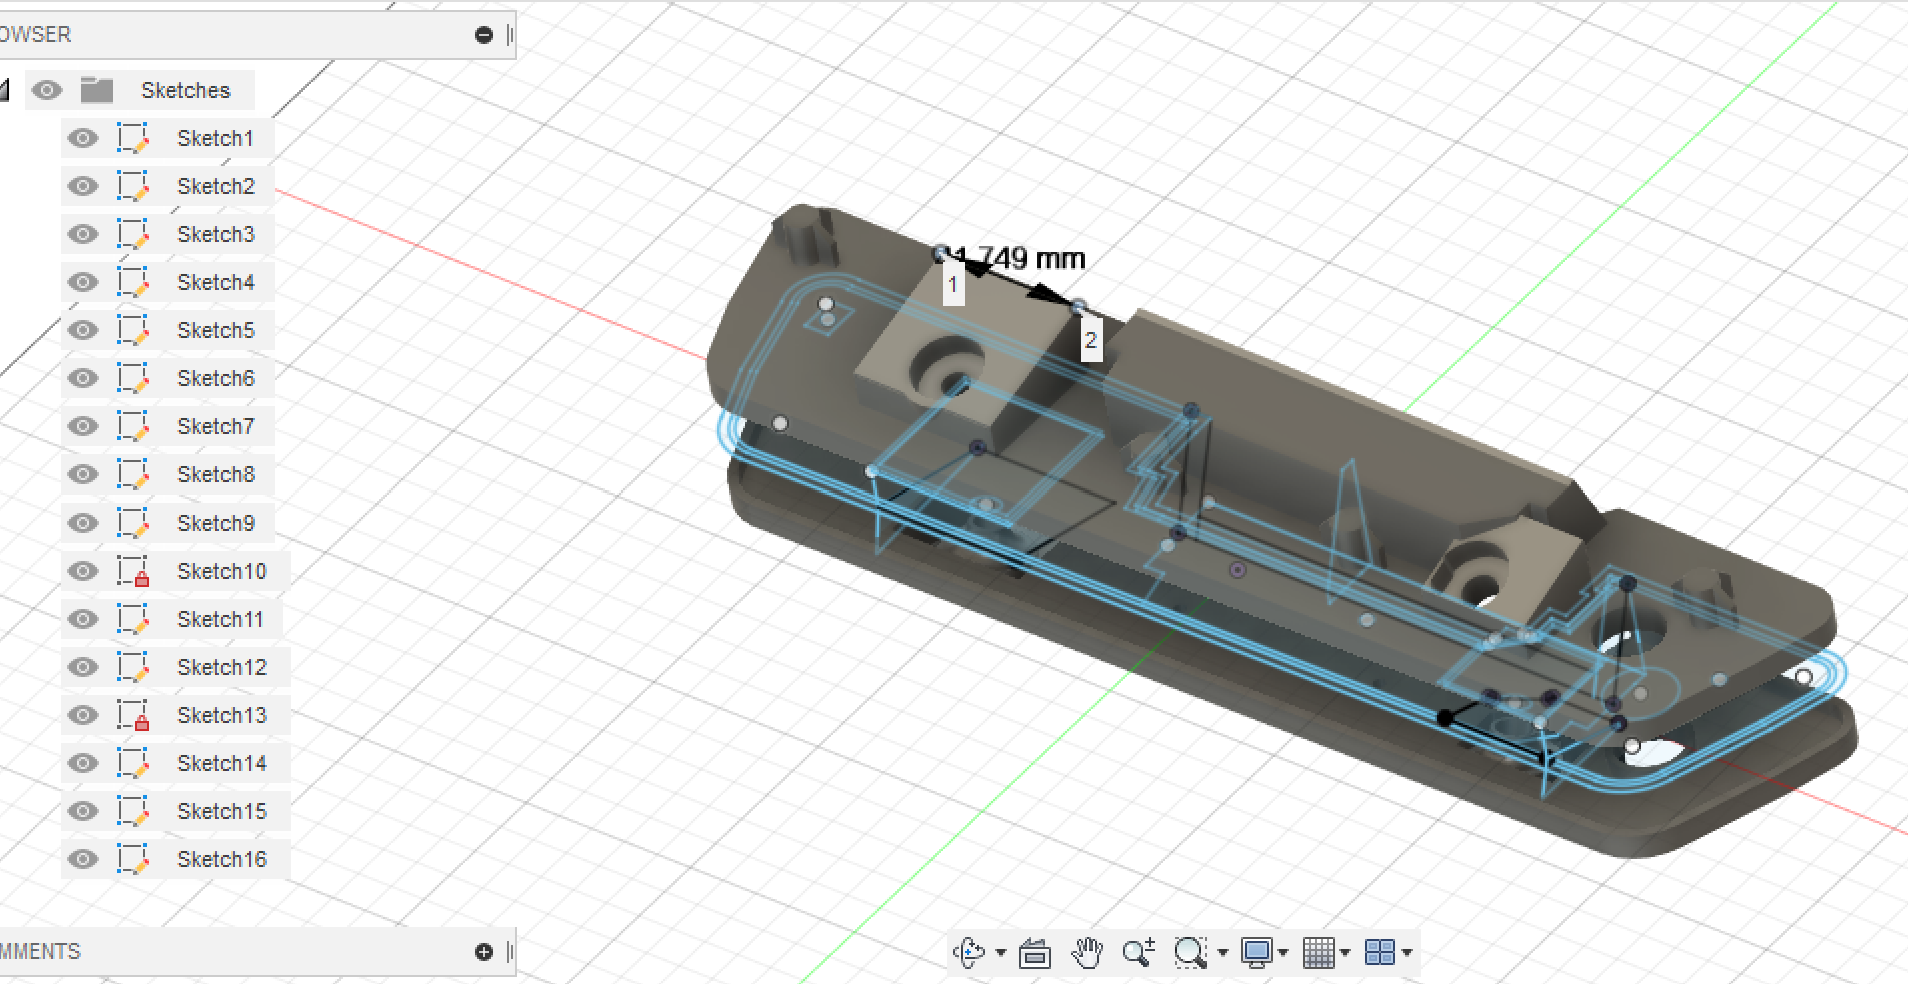Image resolution: width=1908 pixels, height=984 pixels.
Task: Click measurement point marker 2
Action: pyautogui.click(x=1091, y=340)
